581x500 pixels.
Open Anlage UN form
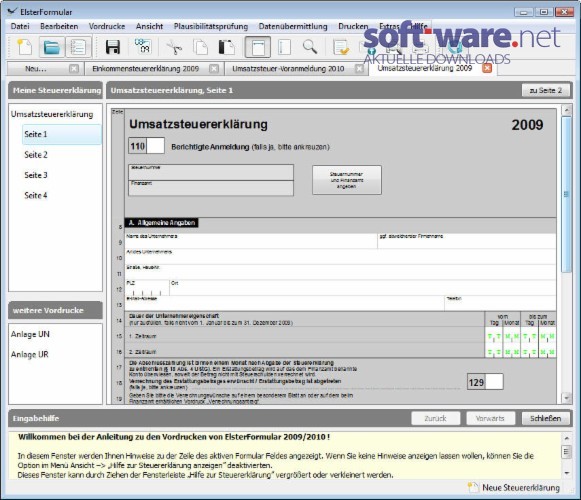(x=30, y=334)
